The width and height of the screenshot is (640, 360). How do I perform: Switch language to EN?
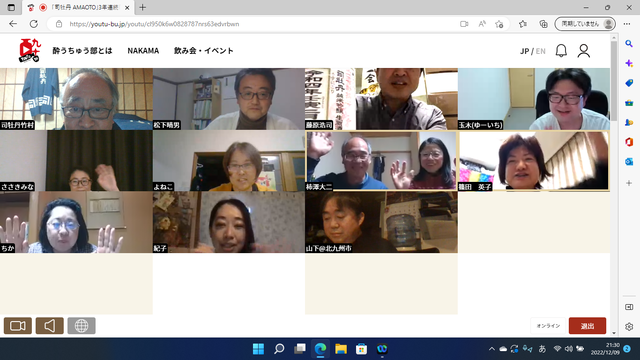(540, 51)
